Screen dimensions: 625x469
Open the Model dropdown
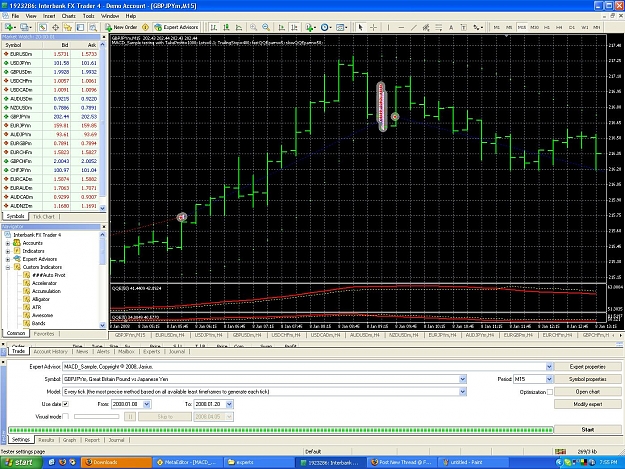pyautogui.click(x=462, y=392)
